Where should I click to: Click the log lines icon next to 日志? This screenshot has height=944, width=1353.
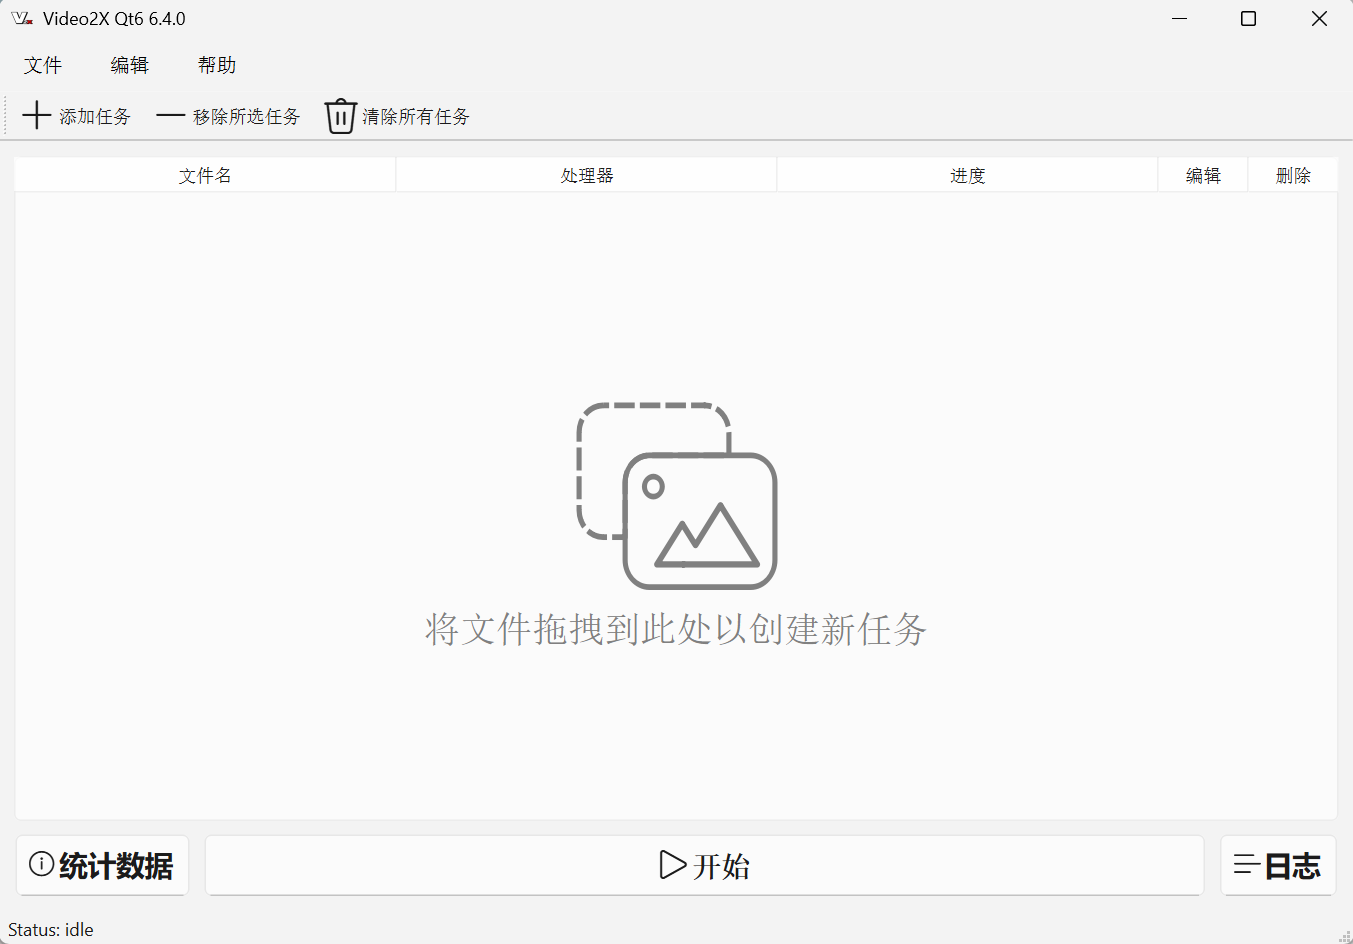click(x=1246, y=865)
